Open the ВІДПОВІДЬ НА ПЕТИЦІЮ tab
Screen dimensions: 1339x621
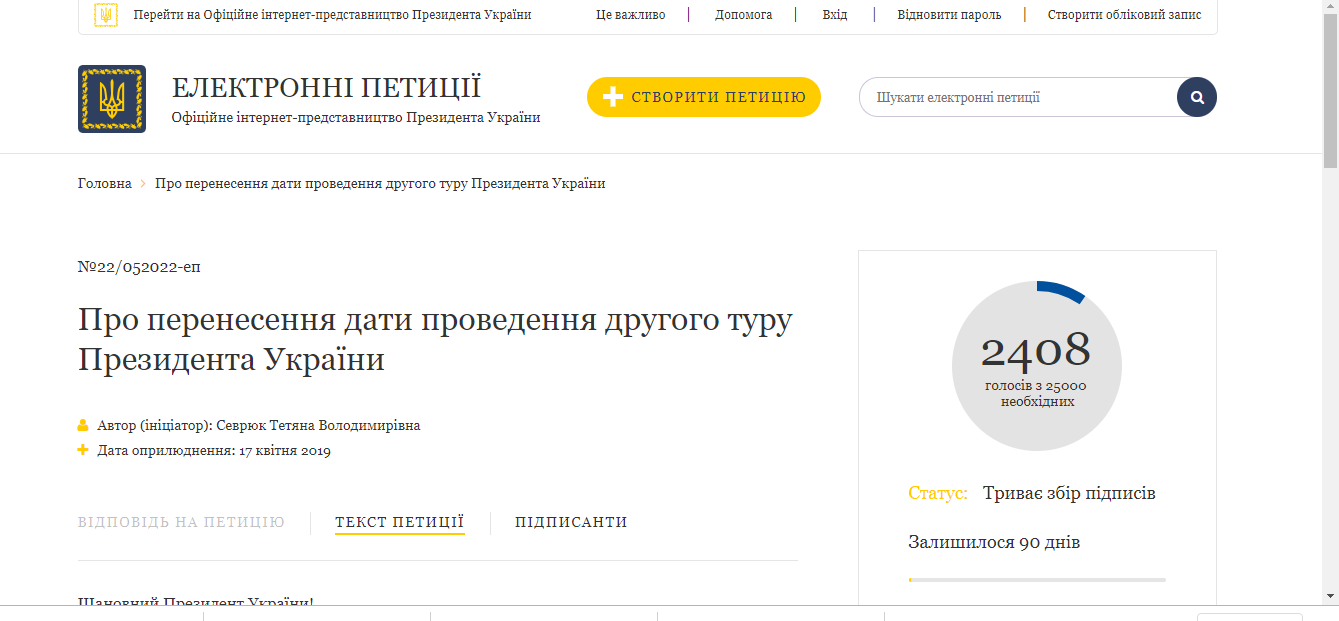tap(181, 521)
